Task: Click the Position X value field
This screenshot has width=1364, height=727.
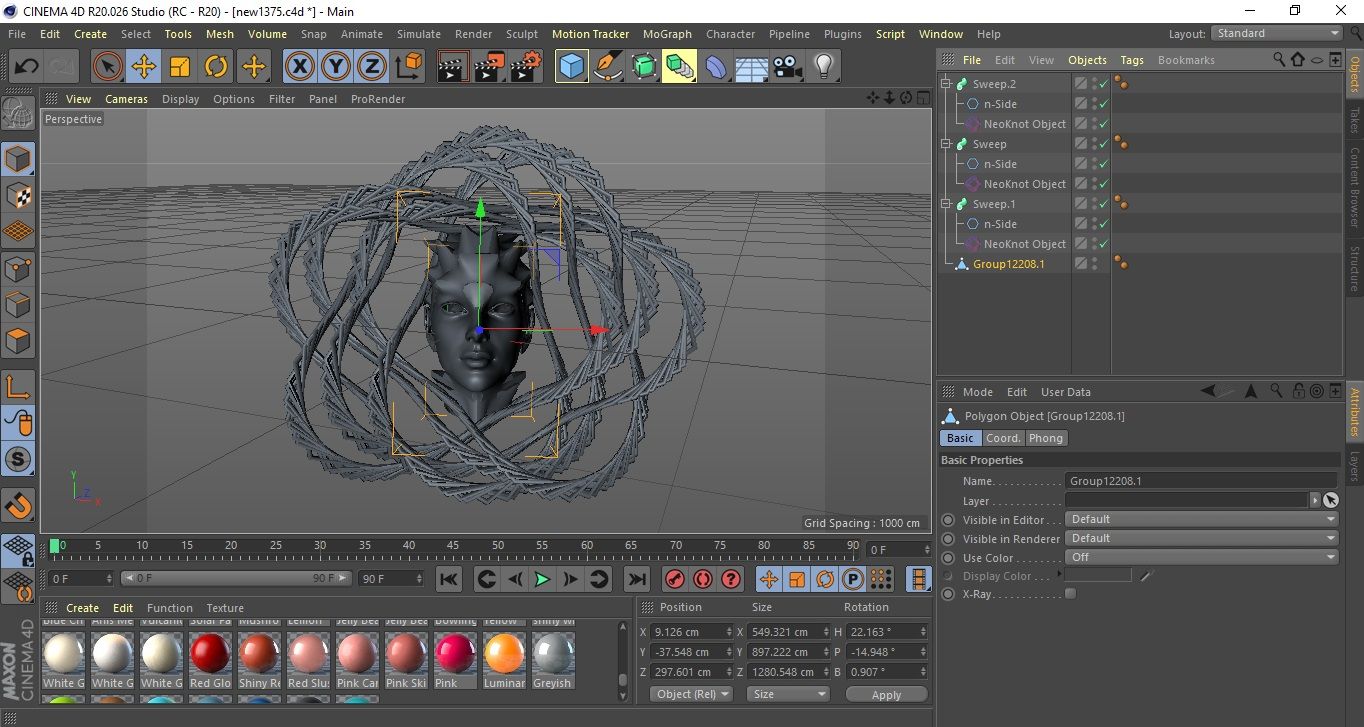Action: tap(691, 632)
